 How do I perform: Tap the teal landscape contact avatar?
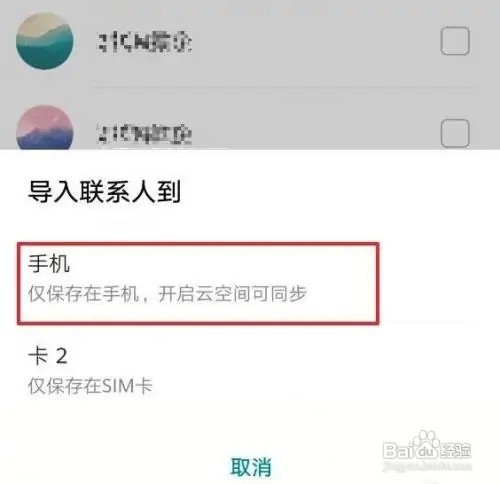coord(45,41)
